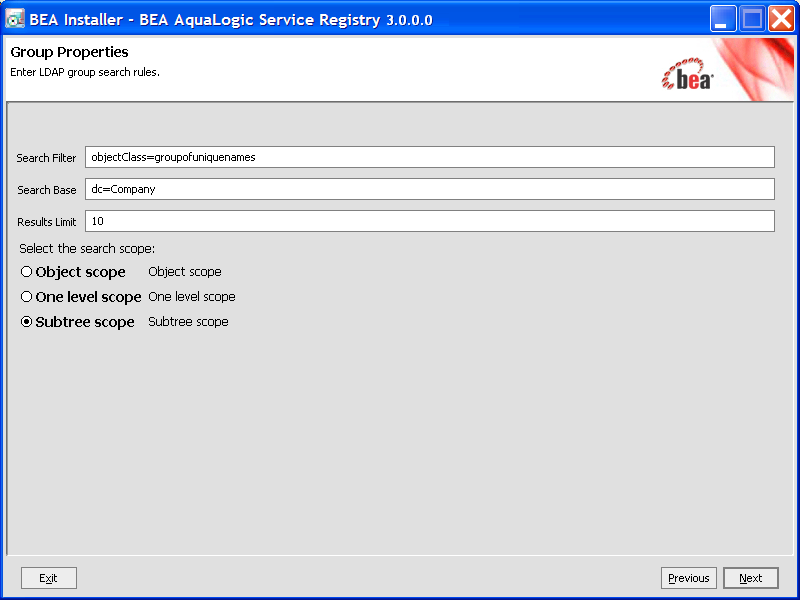Click the bea logo

[687, 74]
